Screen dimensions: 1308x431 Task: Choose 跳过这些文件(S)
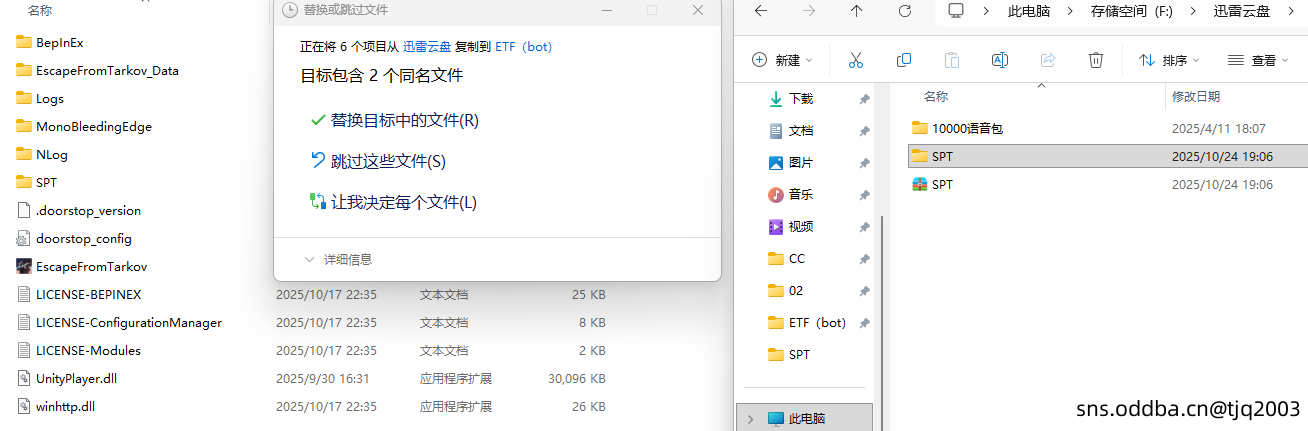(x=388, y=161)
